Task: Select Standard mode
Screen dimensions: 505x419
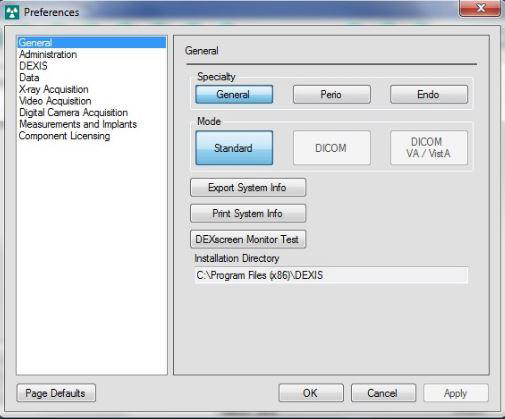Action: coord(234,148)
